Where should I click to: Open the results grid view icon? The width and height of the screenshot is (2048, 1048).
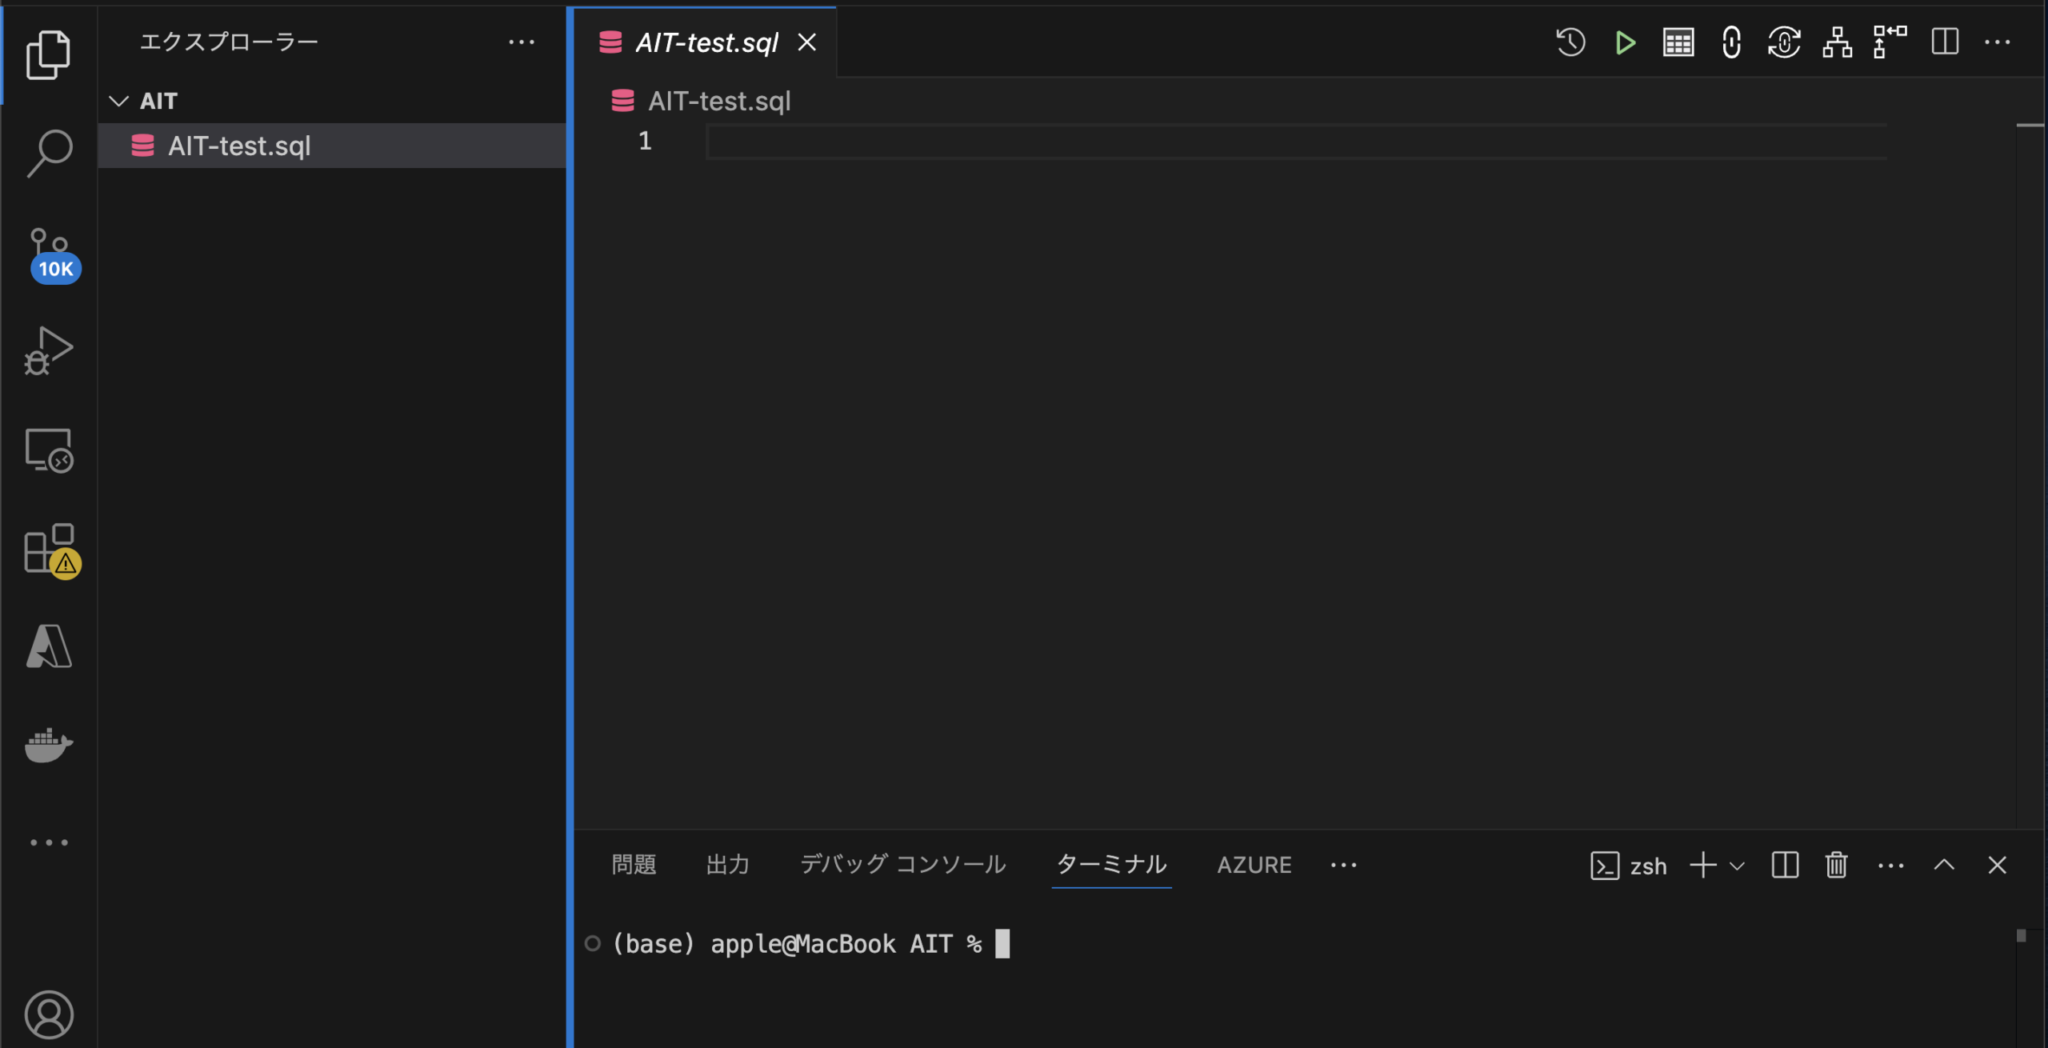[1679, 42]
